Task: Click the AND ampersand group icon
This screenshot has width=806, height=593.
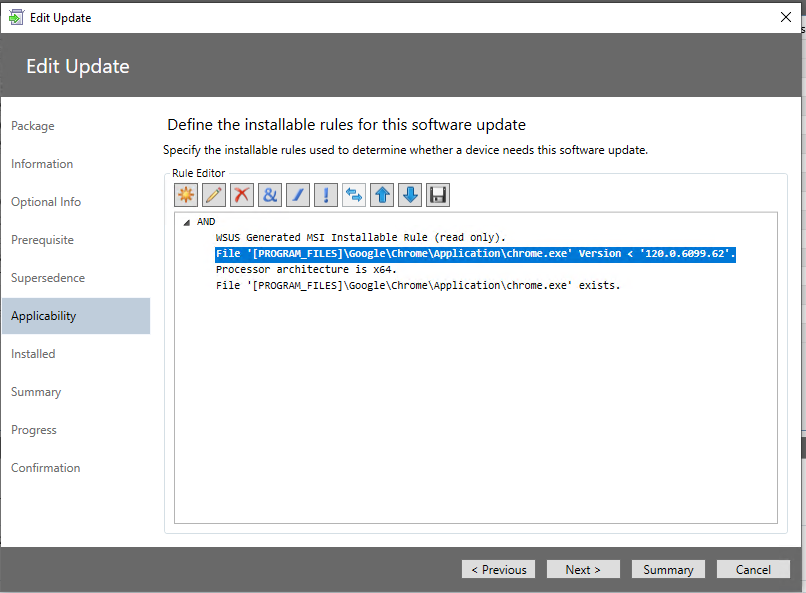Action: pyautogui.click(x=270, y=195)
